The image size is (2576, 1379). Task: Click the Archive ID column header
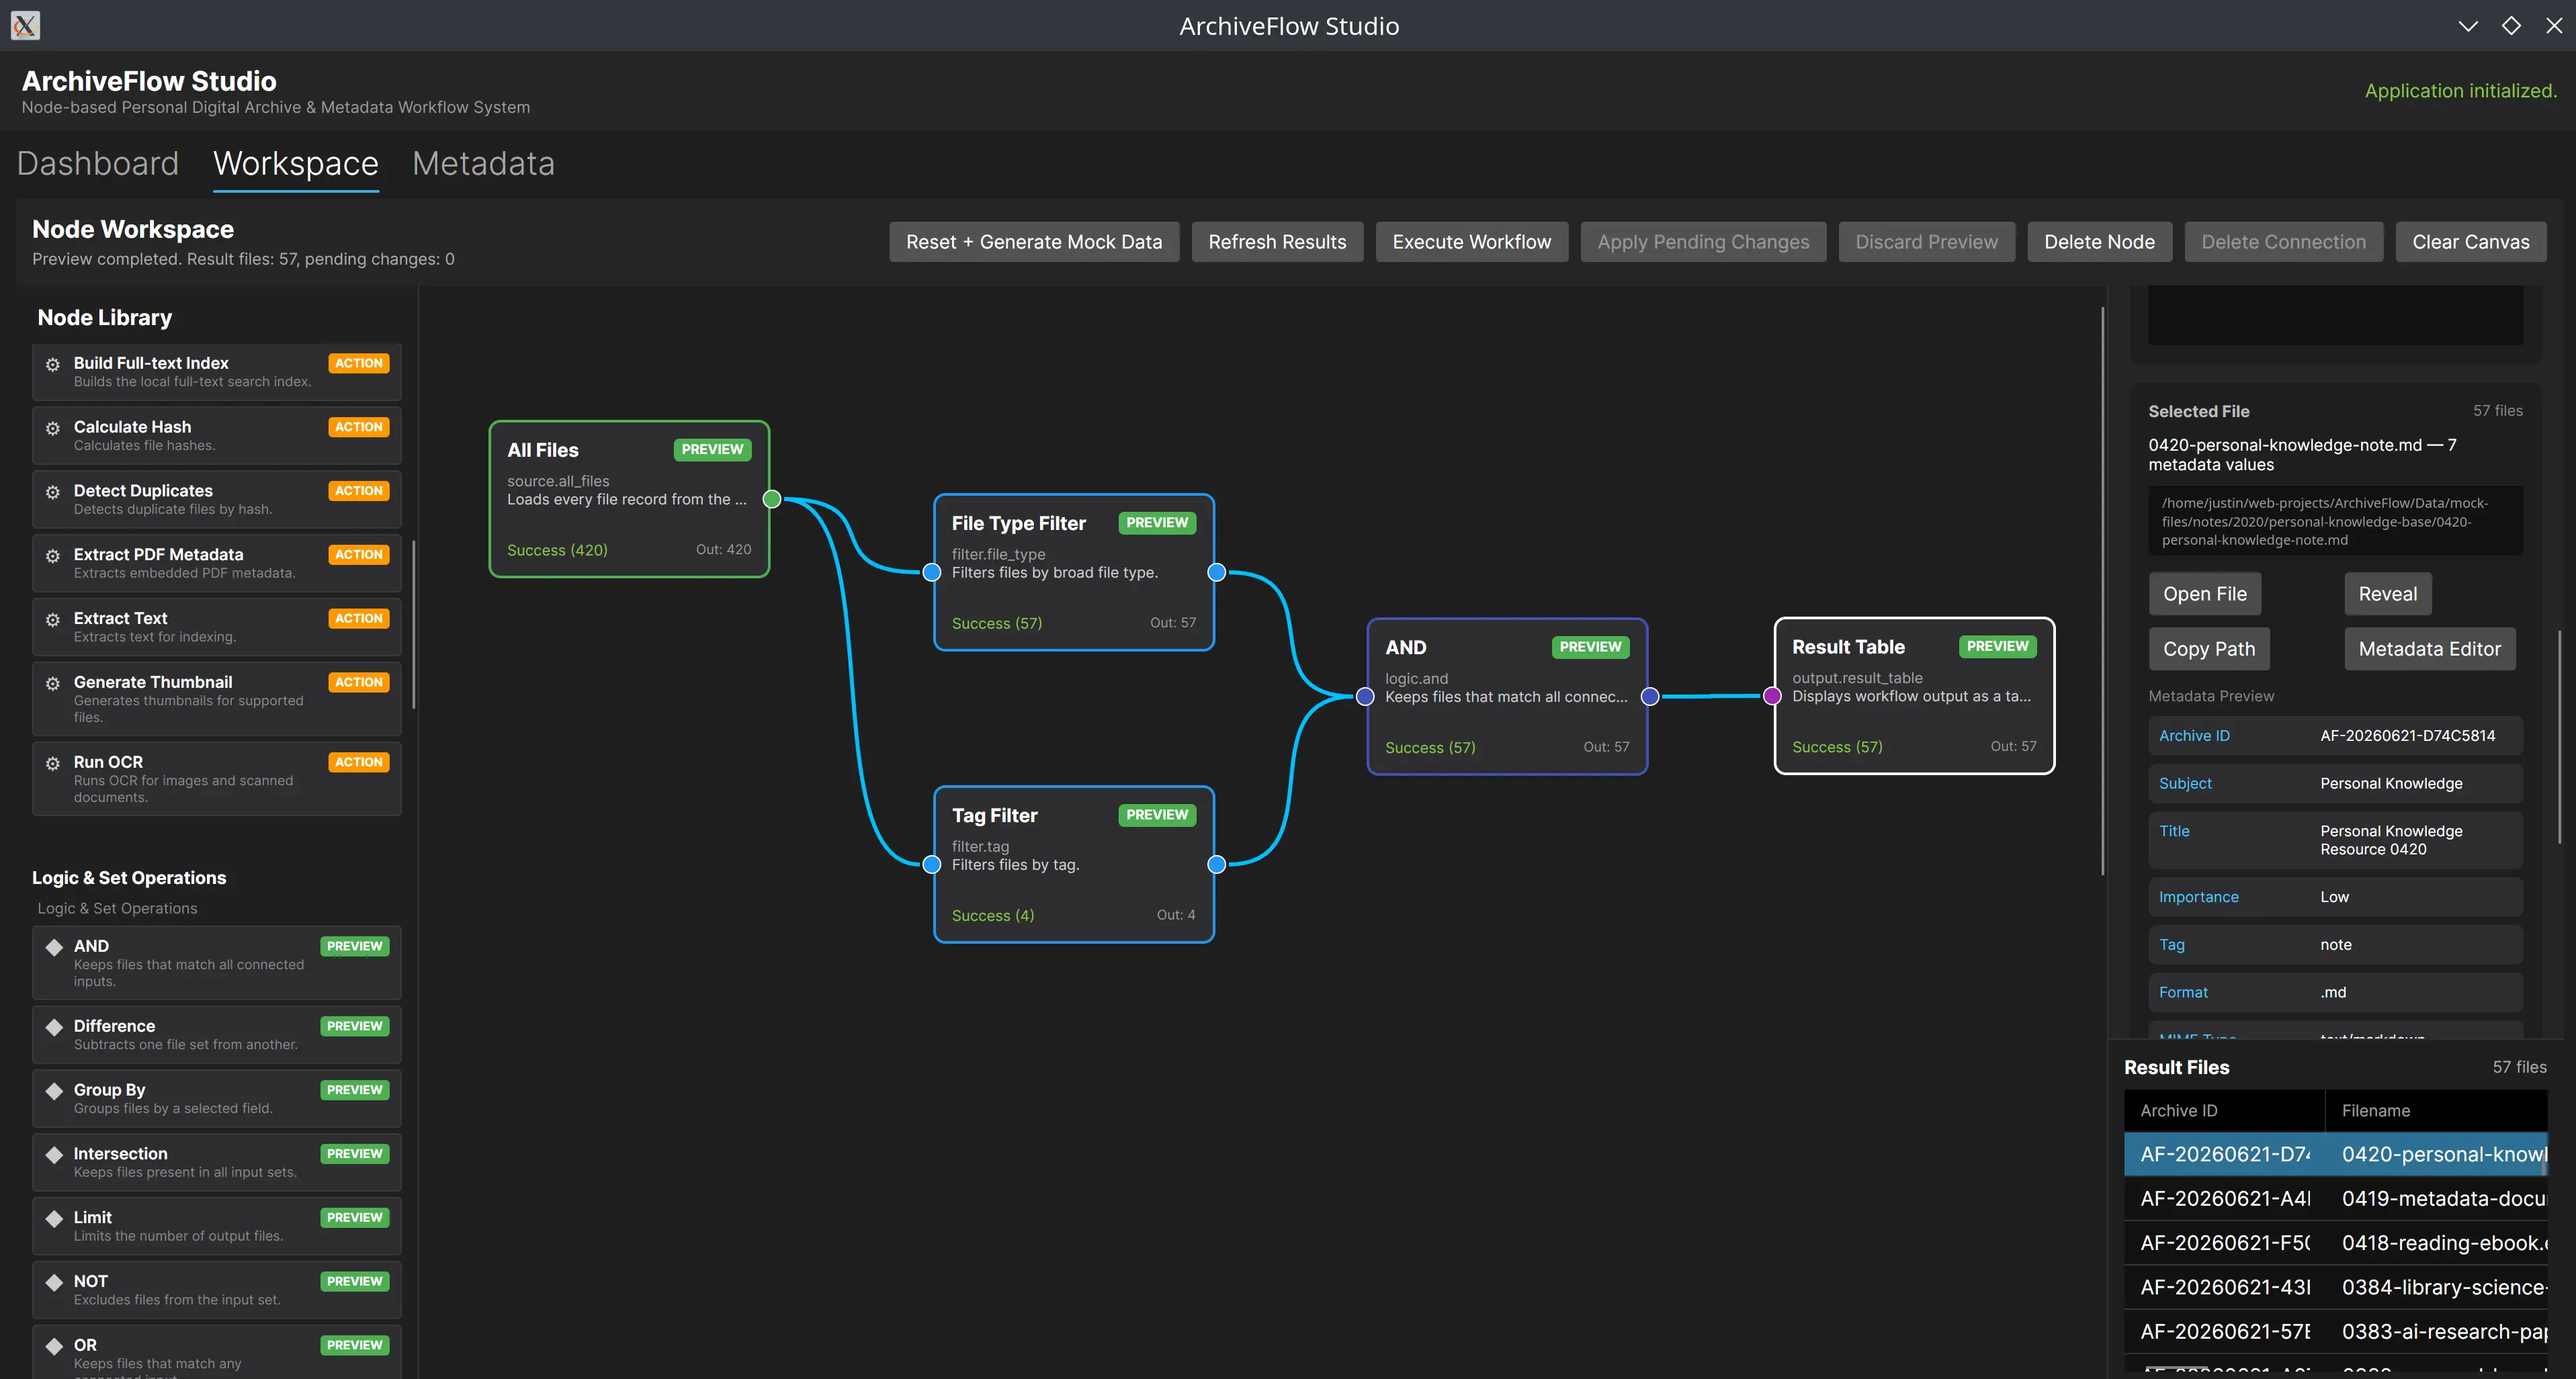tap(2223, 1111)
